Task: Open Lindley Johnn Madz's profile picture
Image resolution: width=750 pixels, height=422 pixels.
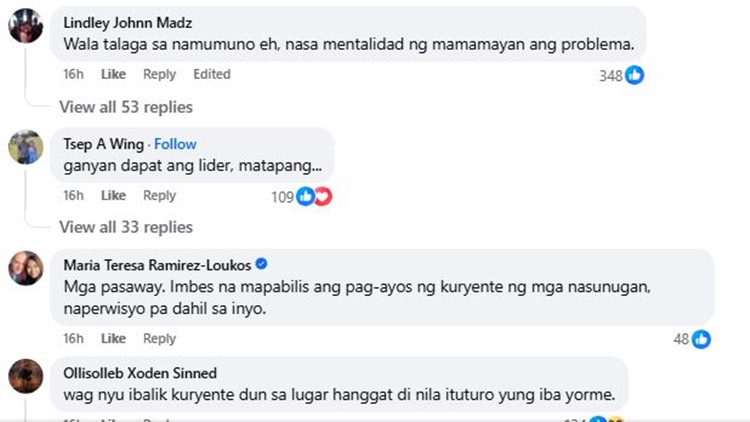Action: coord(25,26)
